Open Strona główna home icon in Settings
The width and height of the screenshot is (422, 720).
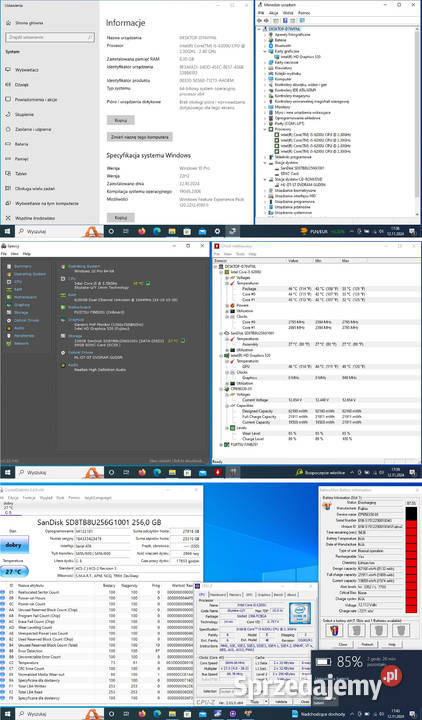tap(8, 22)
